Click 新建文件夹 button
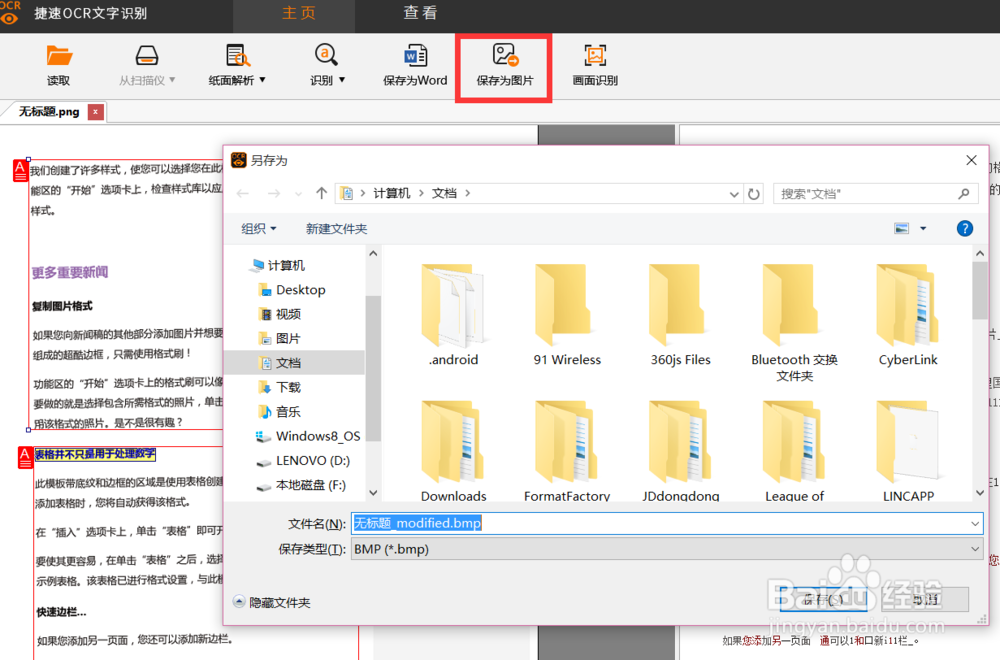 (x=336, y=228)
